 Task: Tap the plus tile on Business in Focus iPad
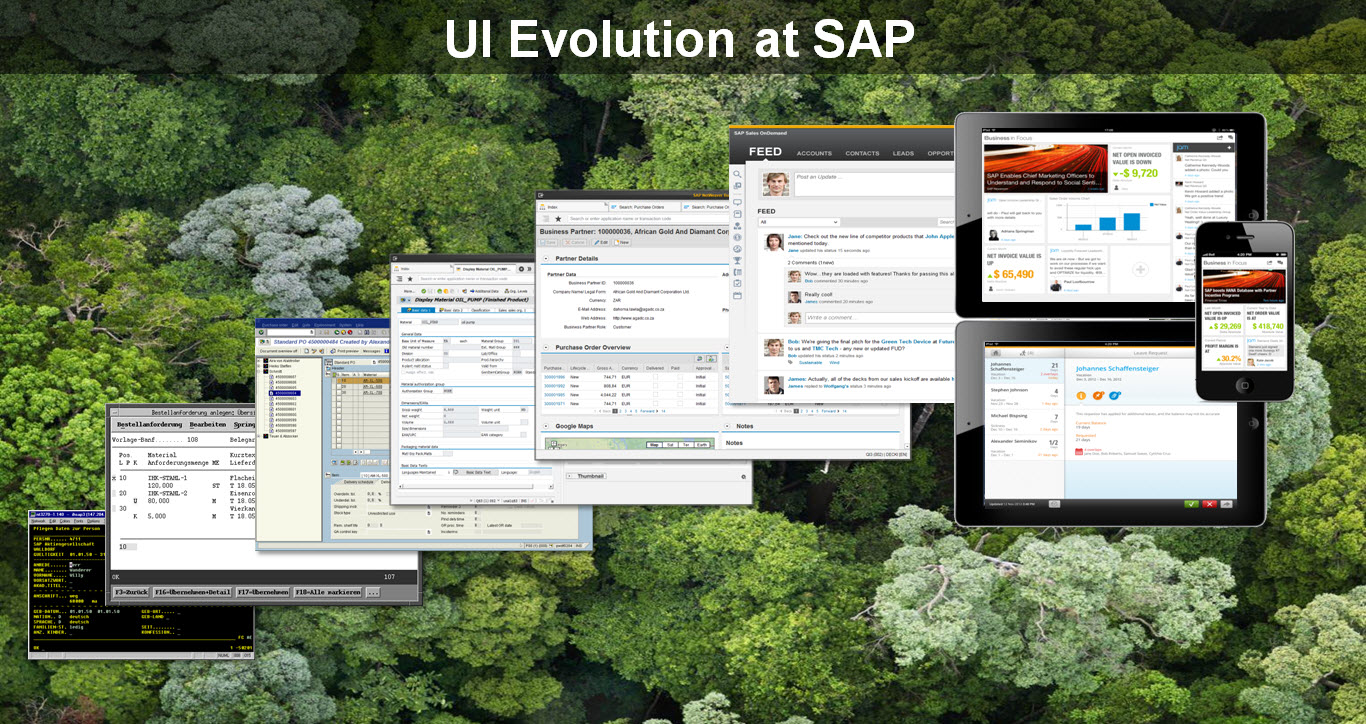pyautogui.click(x=1140, y=269)
